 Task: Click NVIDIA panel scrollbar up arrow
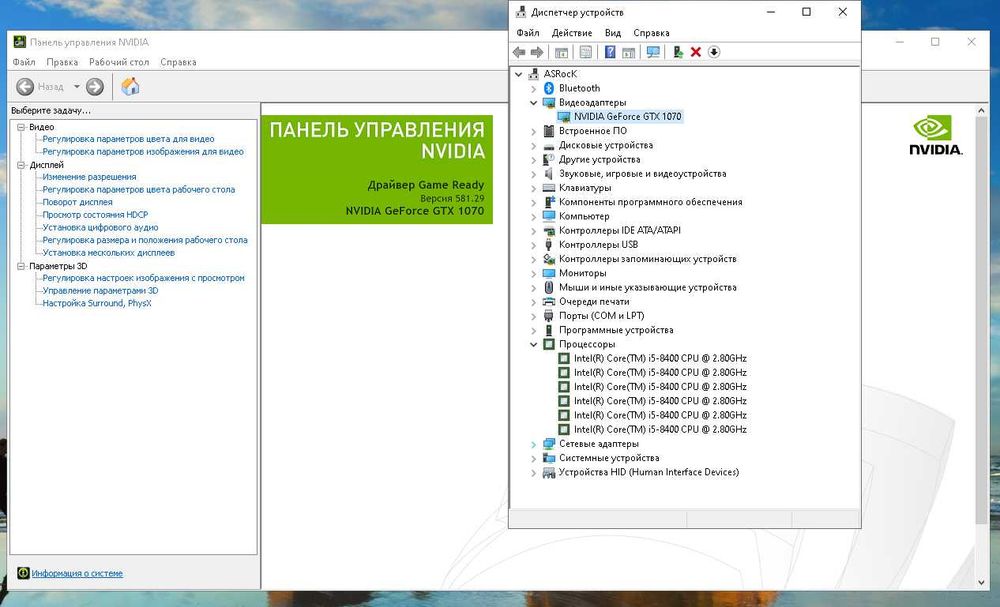pos(982,111)
